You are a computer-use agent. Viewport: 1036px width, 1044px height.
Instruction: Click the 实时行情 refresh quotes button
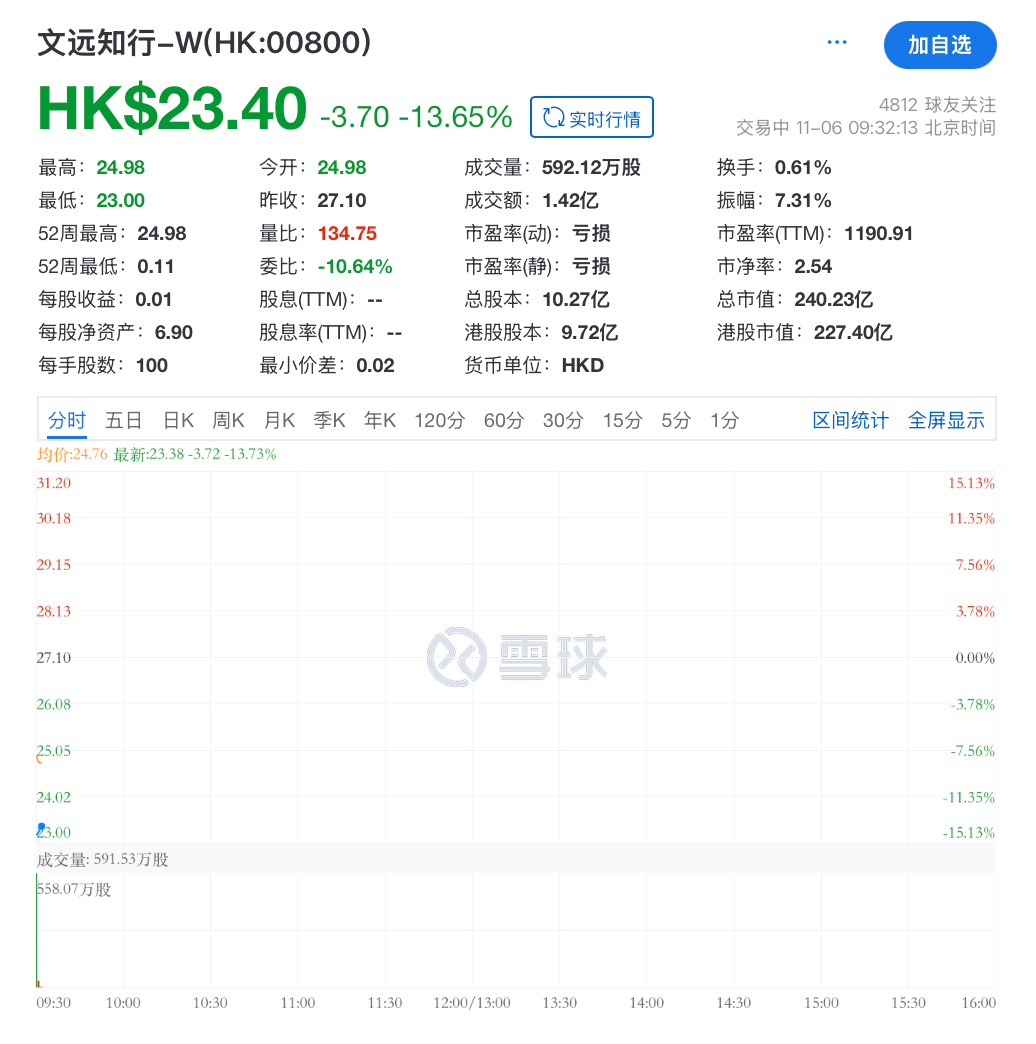(592, 118)
